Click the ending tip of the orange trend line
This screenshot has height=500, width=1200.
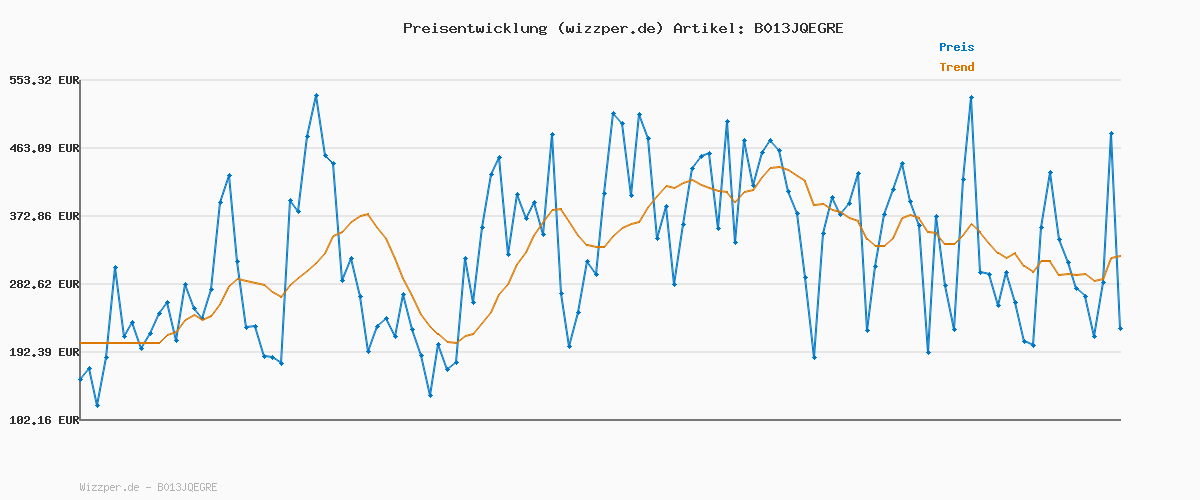tap(1120, 256)
